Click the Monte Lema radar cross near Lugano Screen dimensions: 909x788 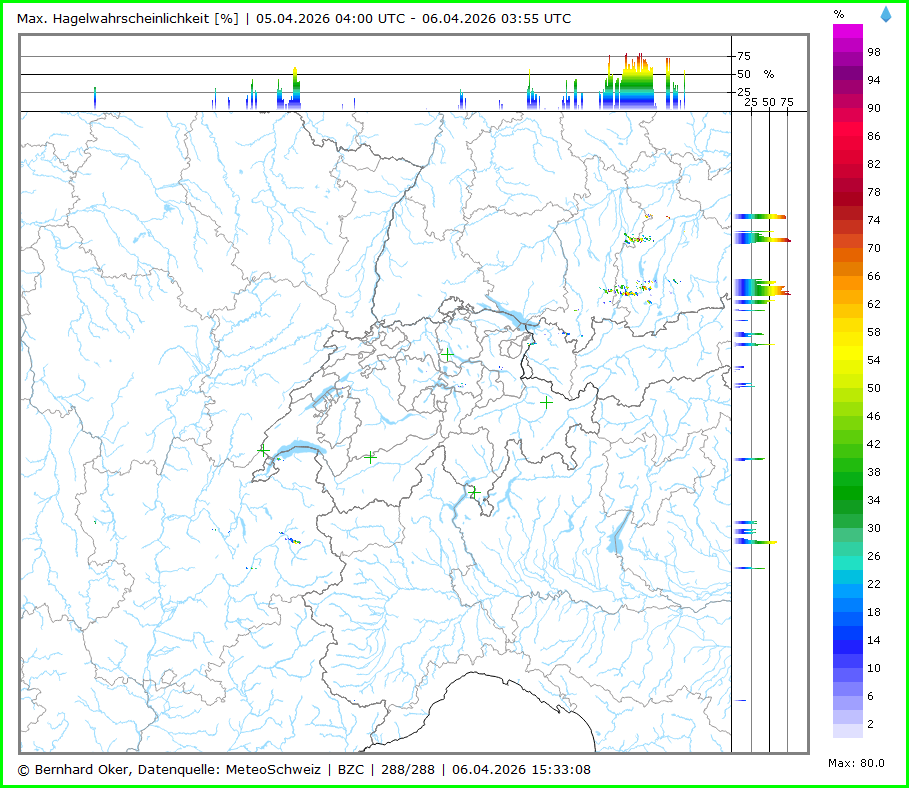click(x=474, y=491)
